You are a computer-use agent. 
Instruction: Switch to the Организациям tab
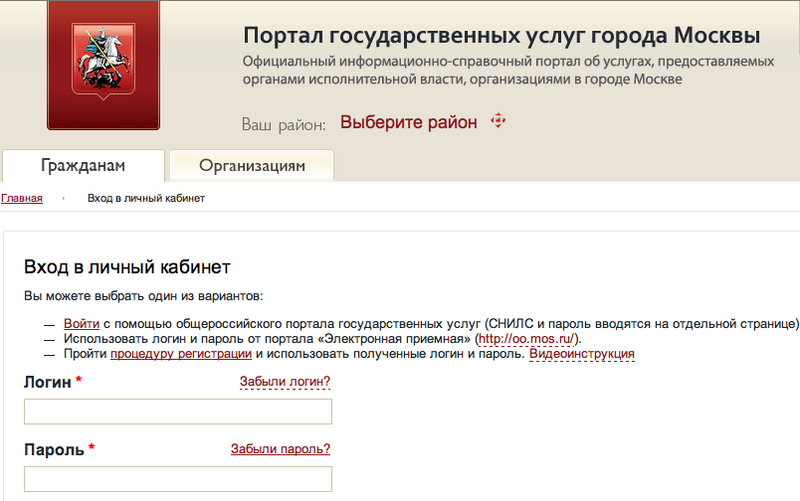click(x=252, y=165)
